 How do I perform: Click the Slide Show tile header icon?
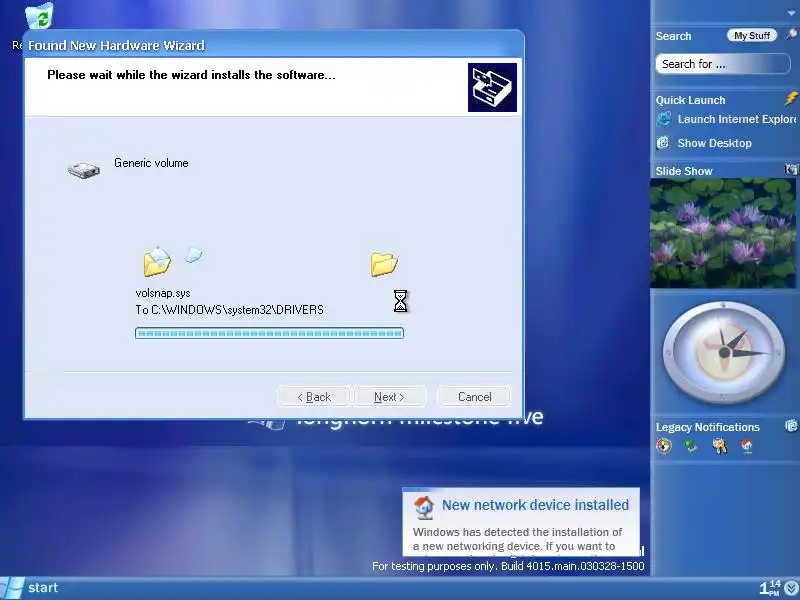pos(791,169)
